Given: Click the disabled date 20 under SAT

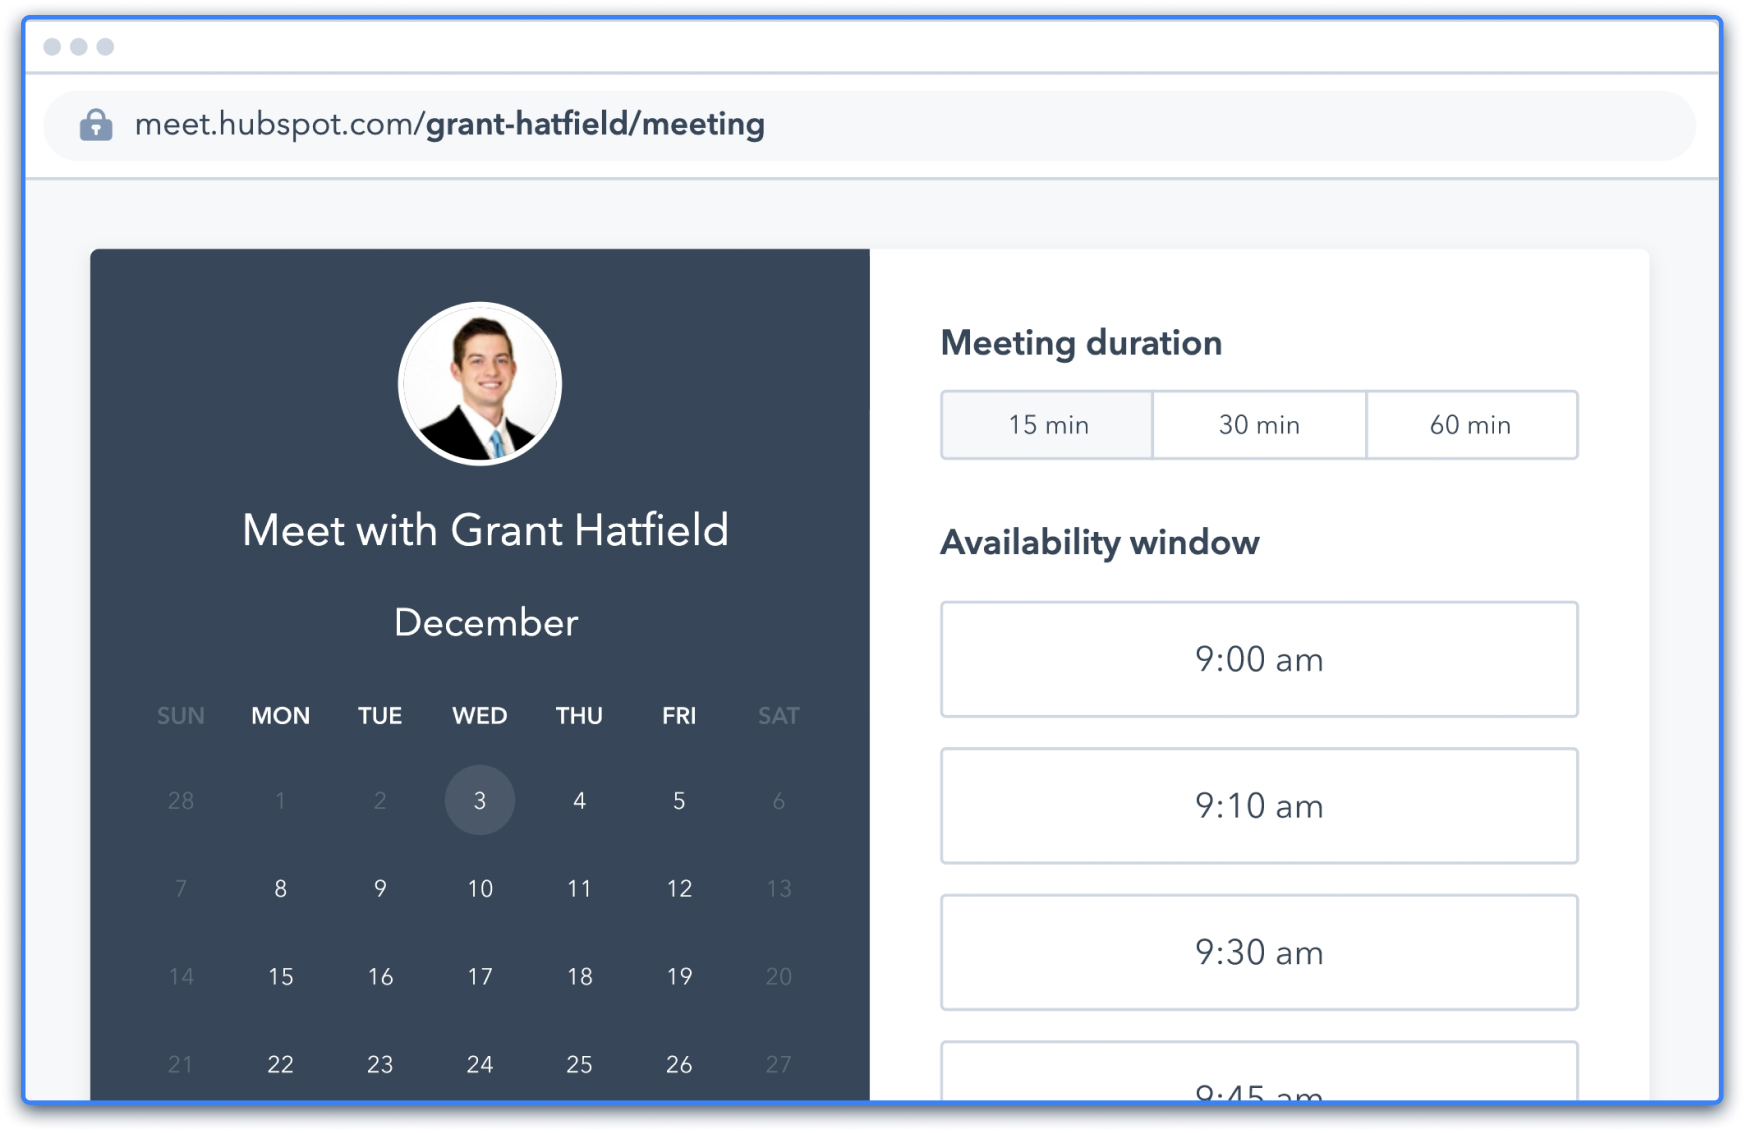Looking at the screenshot, I should pos(779,976).
